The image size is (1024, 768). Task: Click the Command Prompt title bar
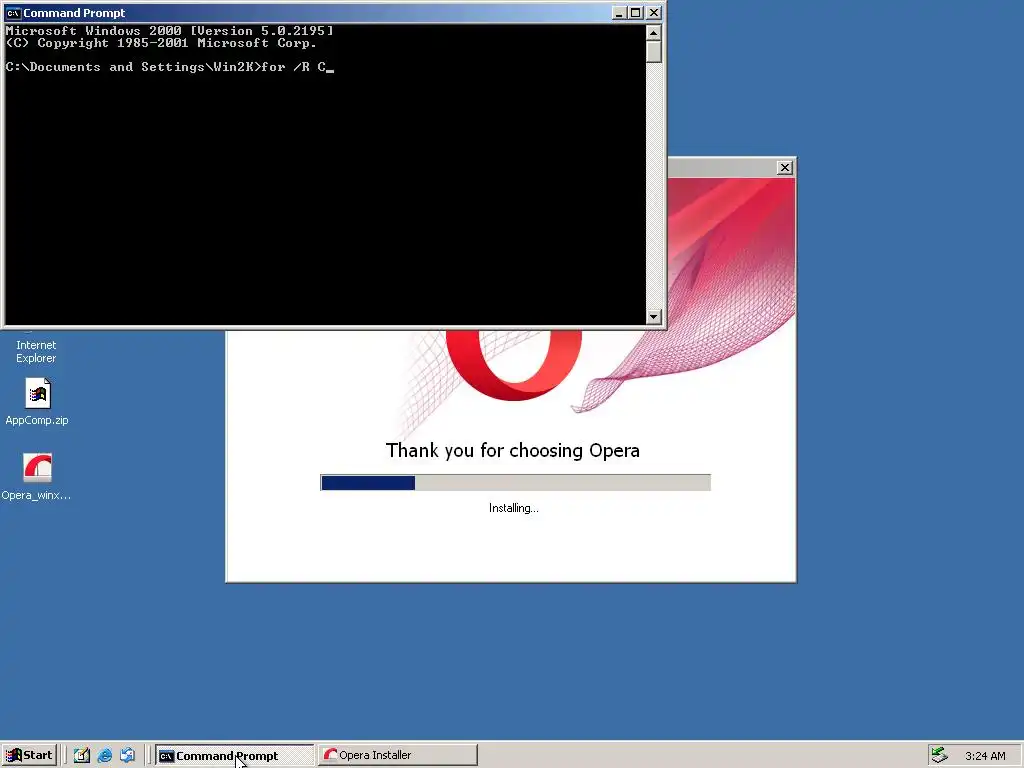(333, 12)
